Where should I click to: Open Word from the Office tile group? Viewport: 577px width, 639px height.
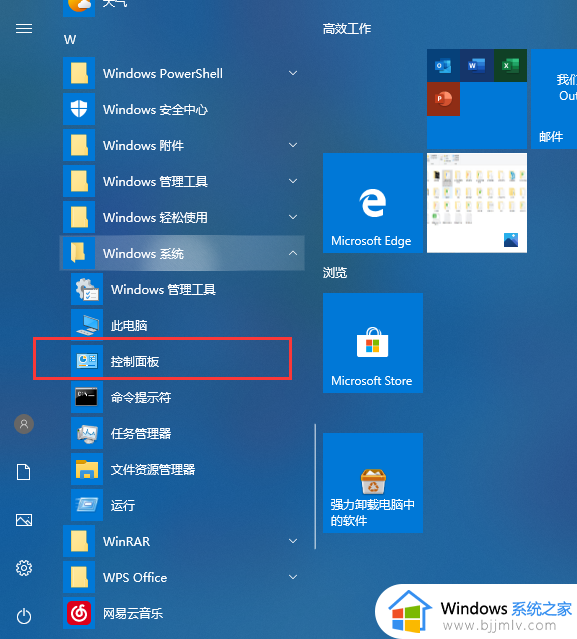coord(477,66)
